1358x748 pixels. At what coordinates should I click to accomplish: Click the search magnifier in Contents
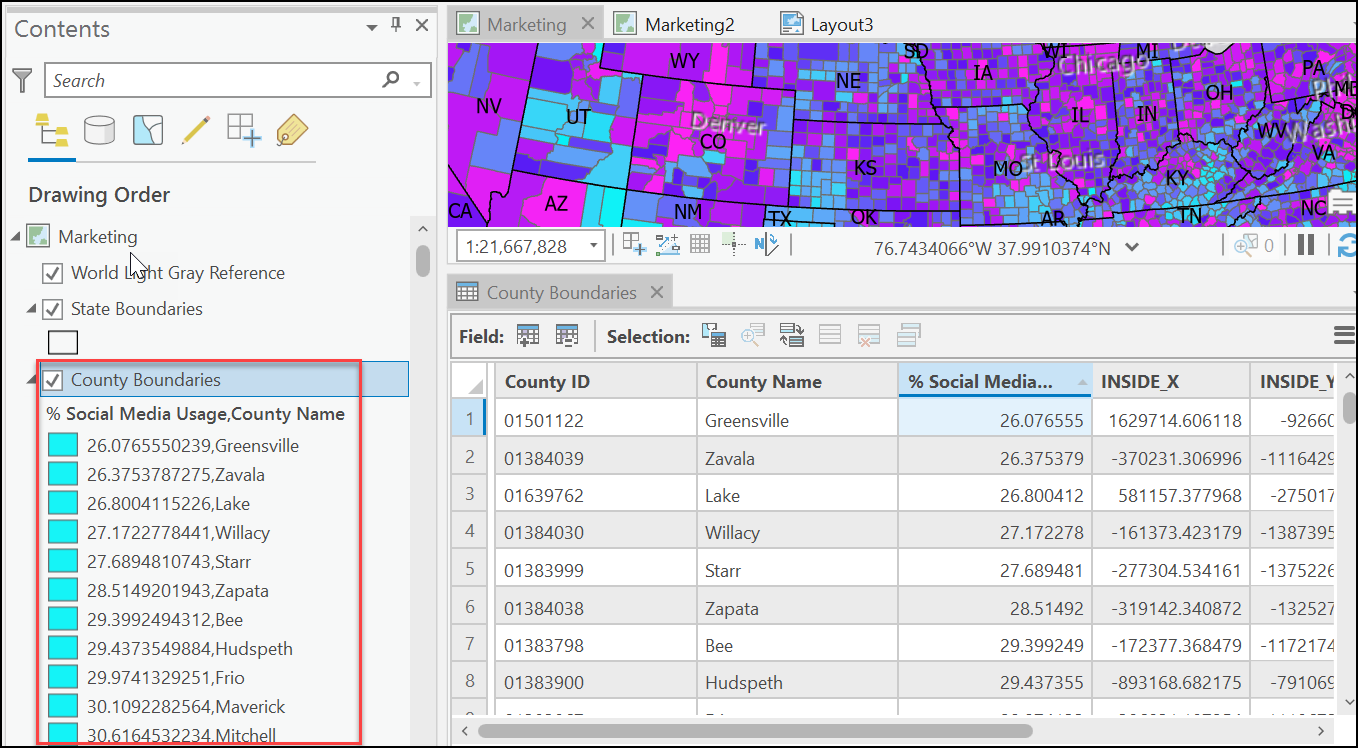click(x=391, y=81)
